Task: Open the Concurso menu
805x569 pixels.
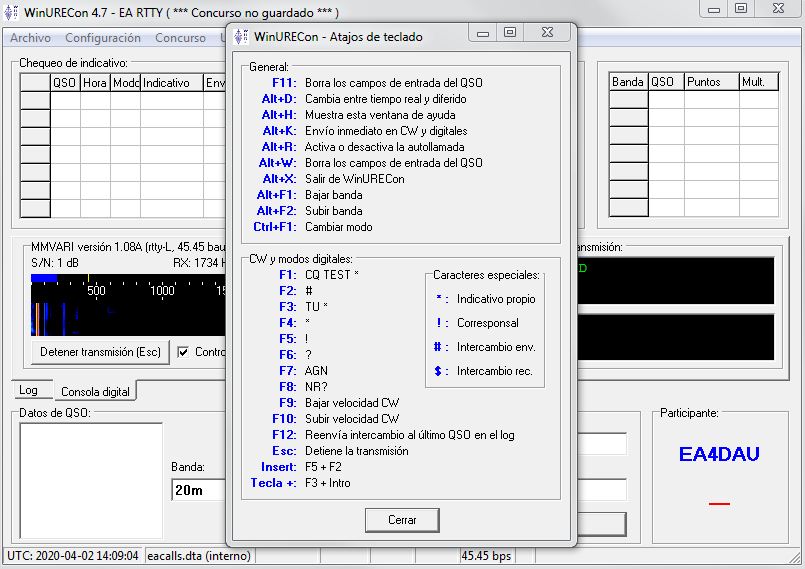Action: (x=180, y=38)
